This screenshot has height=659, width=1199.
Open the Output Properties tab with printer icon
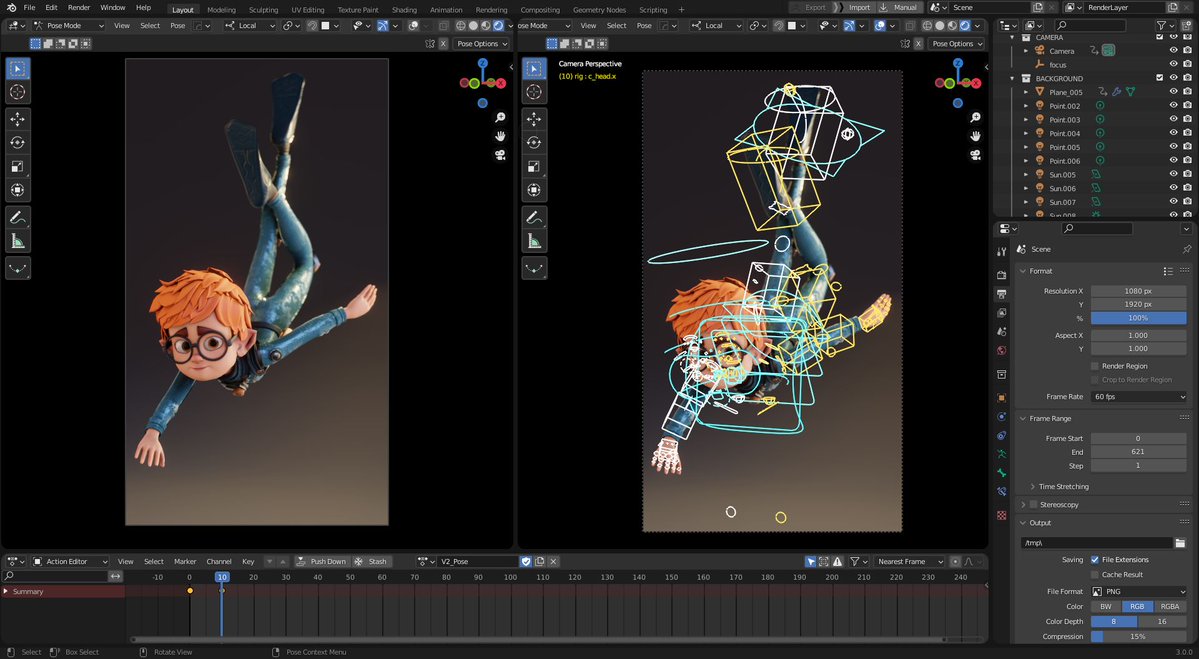pos(1001,293)
